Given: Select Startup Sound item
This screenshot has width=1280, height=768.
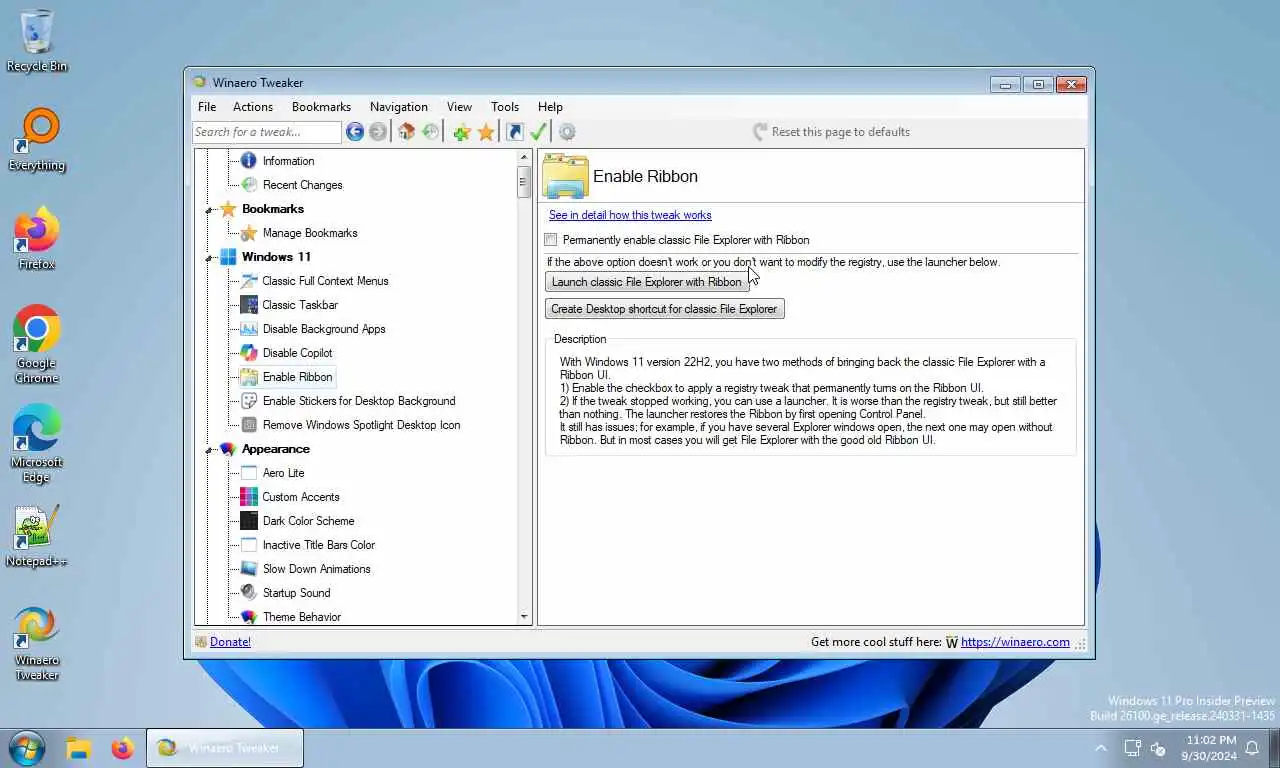Looking at the screenshot, I should [x=296, y=593].
